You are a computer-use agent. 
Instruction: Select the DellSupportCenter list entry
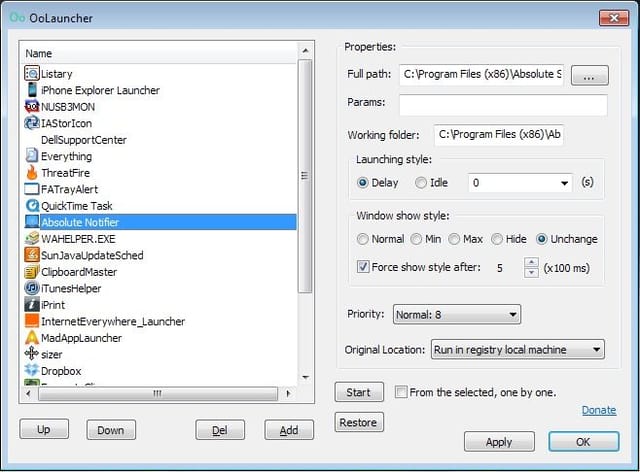[84, 140]
